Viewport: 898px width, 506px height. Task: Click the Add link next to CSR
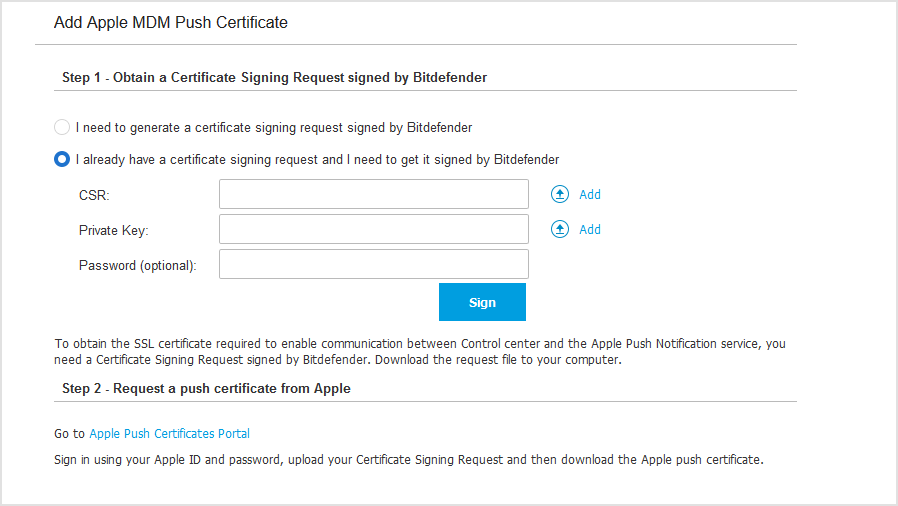(590, 195)
